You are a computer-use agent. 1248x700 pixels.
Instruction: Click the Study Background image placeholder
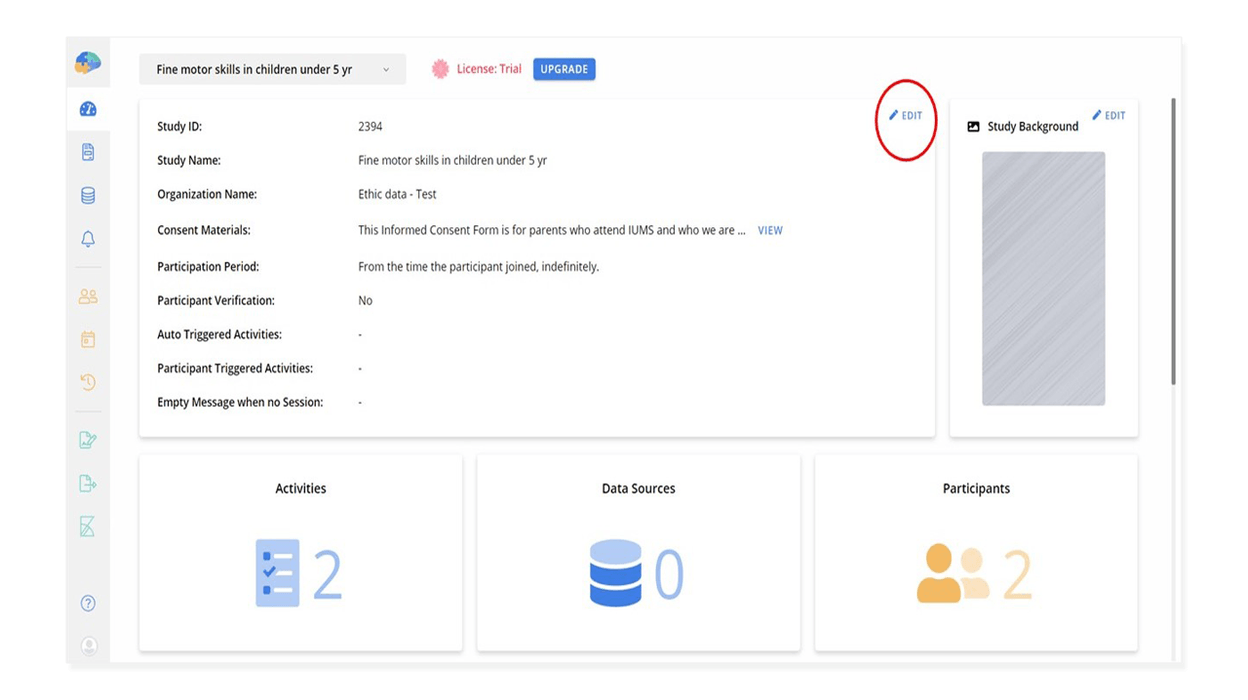pyautogui.click(x=1043, y=278)
